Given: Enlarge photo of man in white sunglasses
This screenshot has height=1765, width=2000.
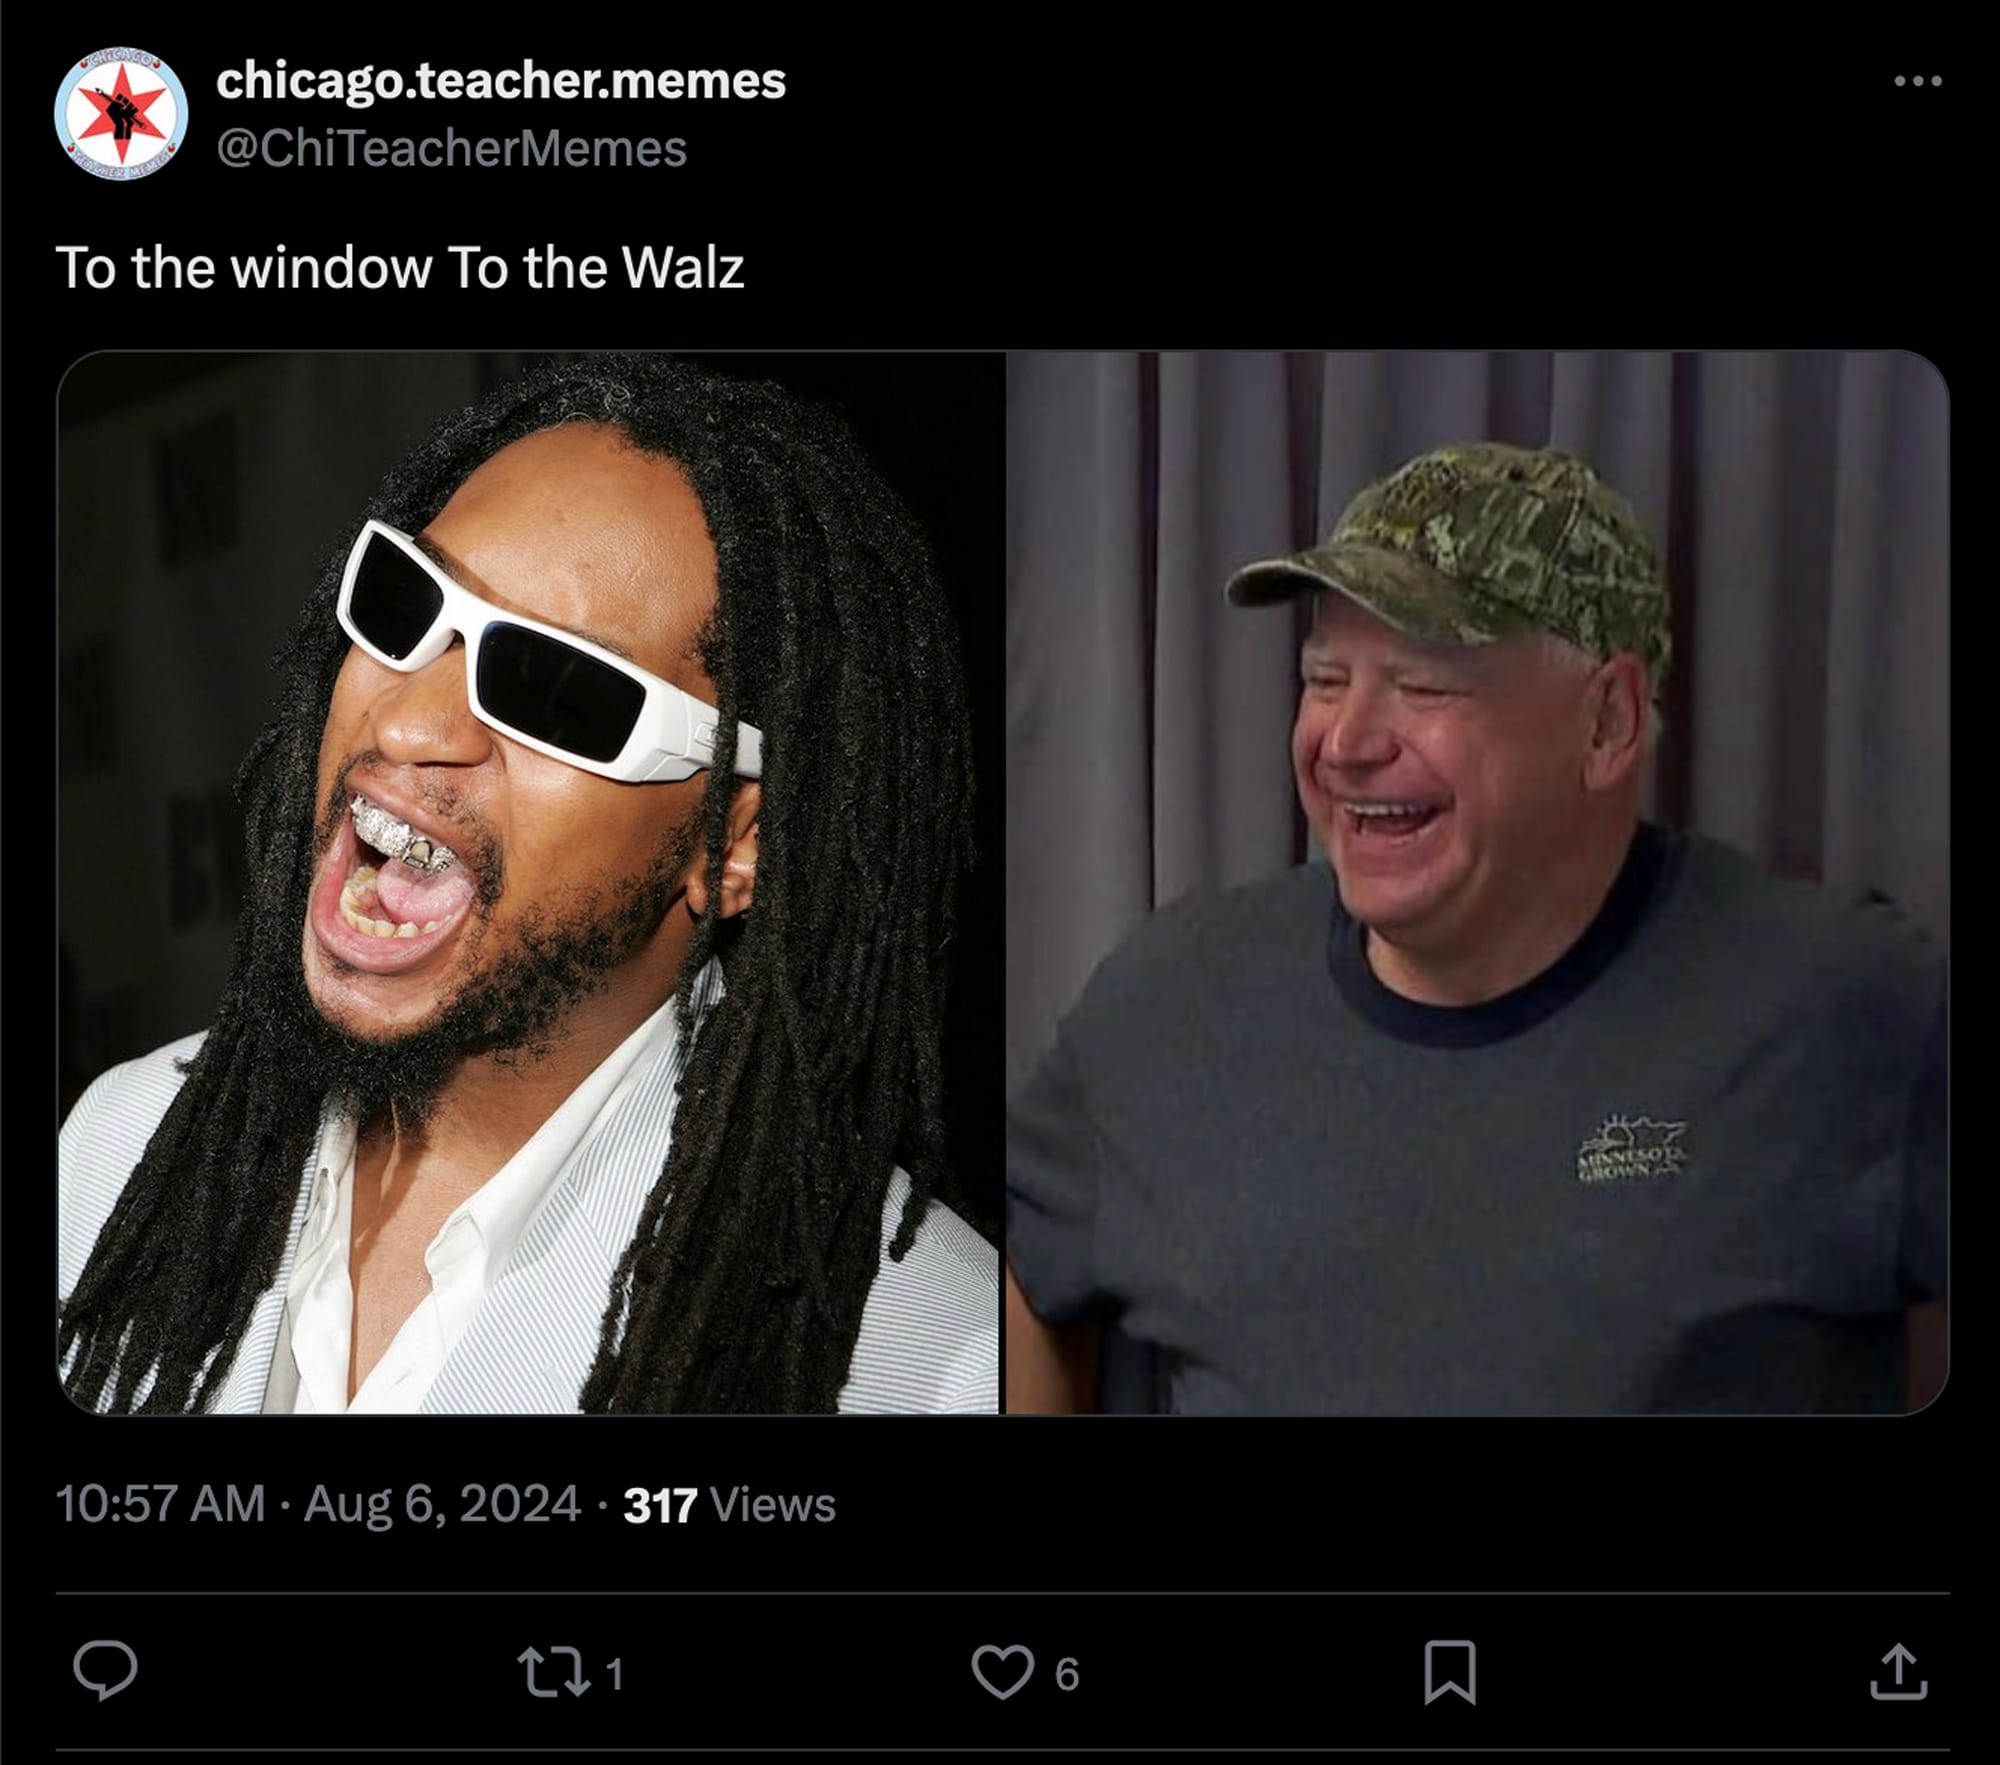Looking at the screenshot, I should click(x=529, y=882).
